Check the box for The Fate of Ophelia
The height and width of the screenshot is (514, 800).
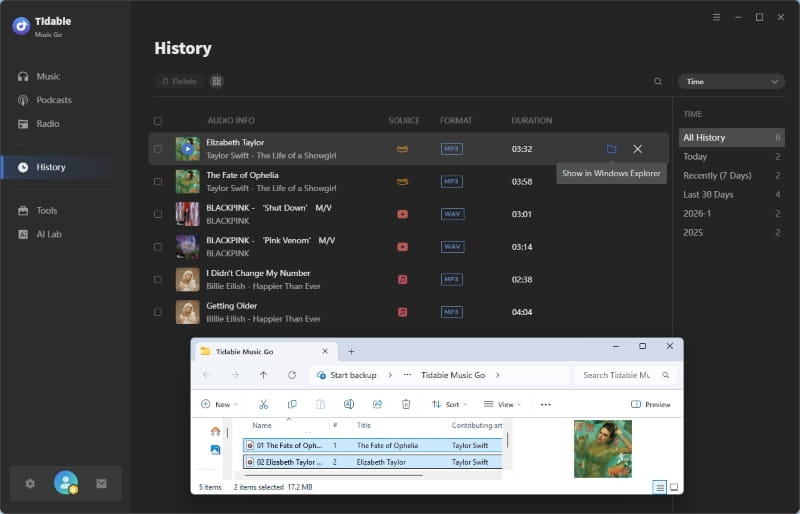(x=158, y=181)
